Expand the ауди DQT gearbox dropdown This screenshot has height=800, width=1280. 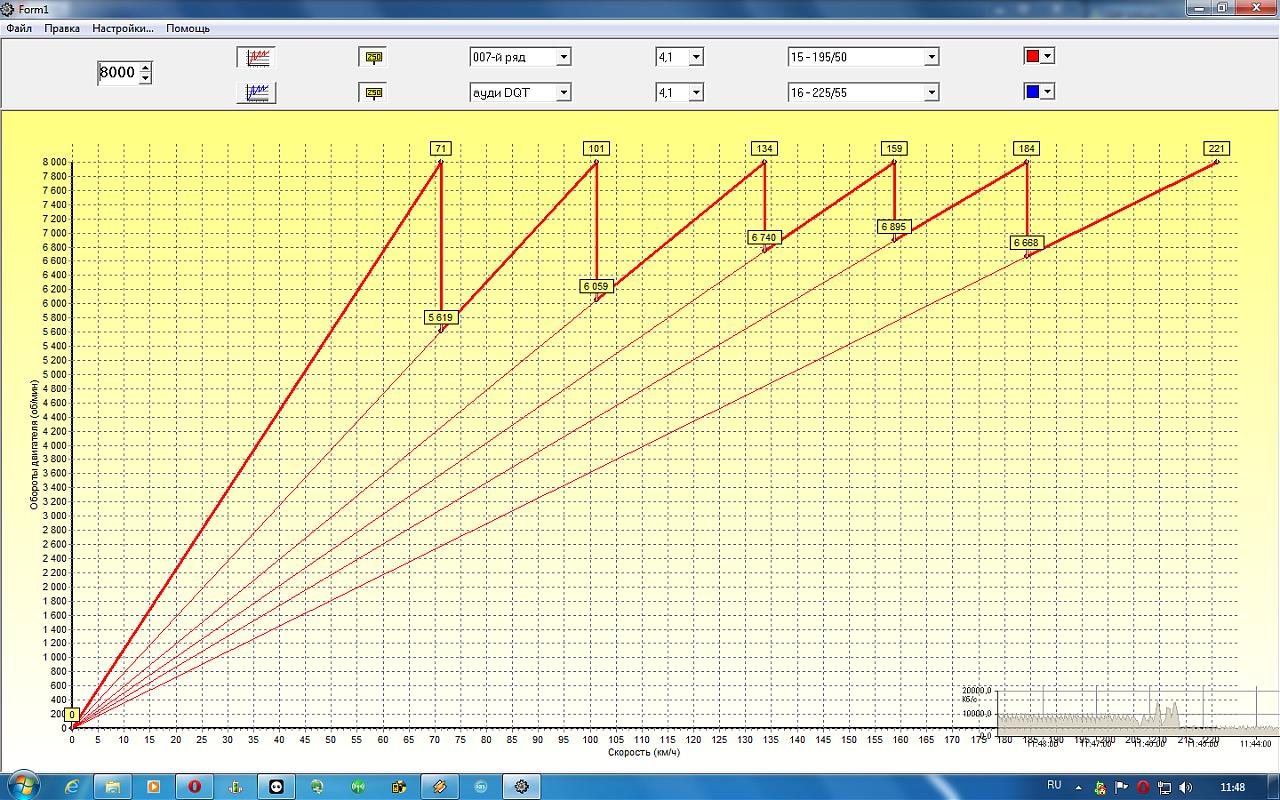click(x=564, y=92)
